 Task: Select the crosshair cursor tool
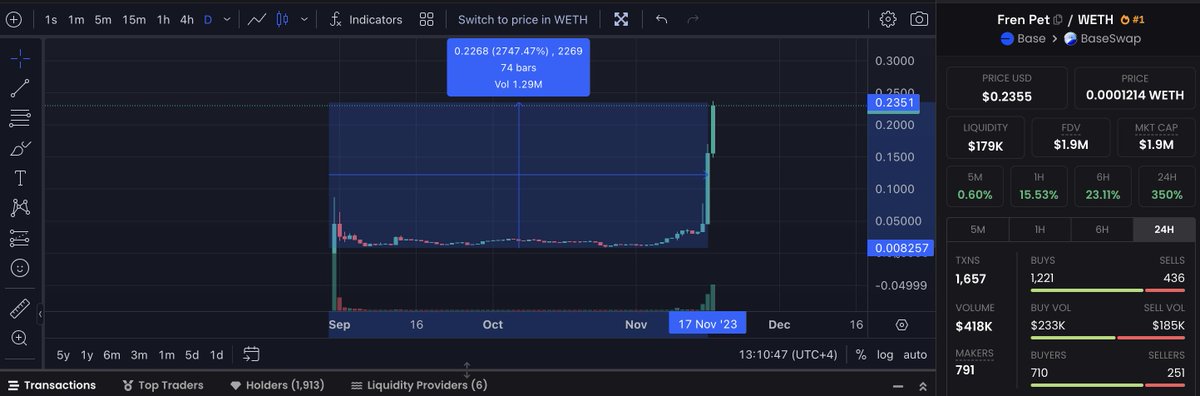19,58
